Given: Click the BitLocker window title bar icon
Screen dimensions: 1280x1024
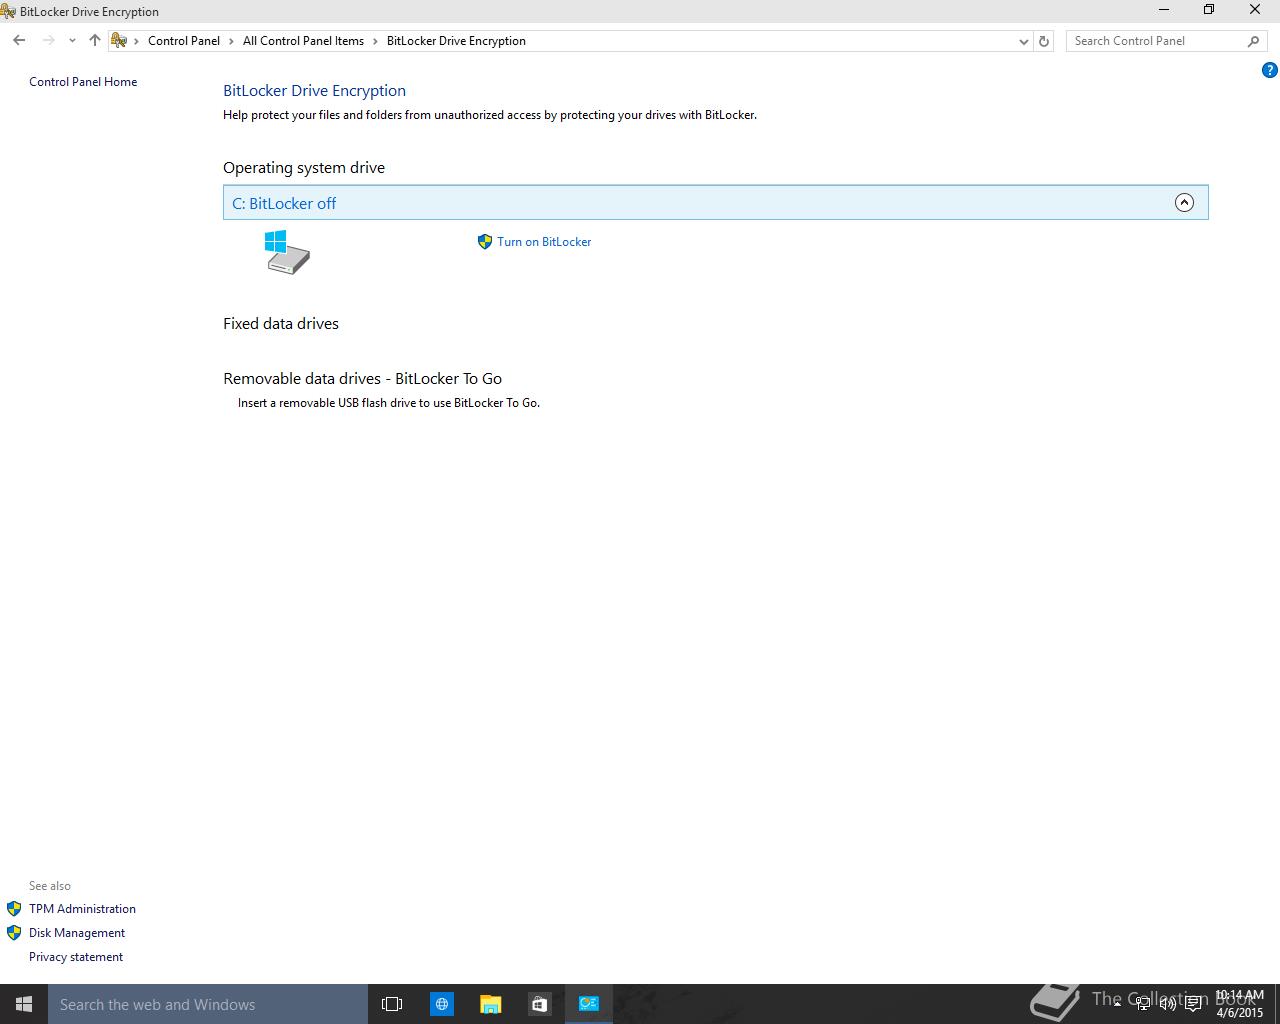Looking at the screenshot, I should tap(8, 11).
